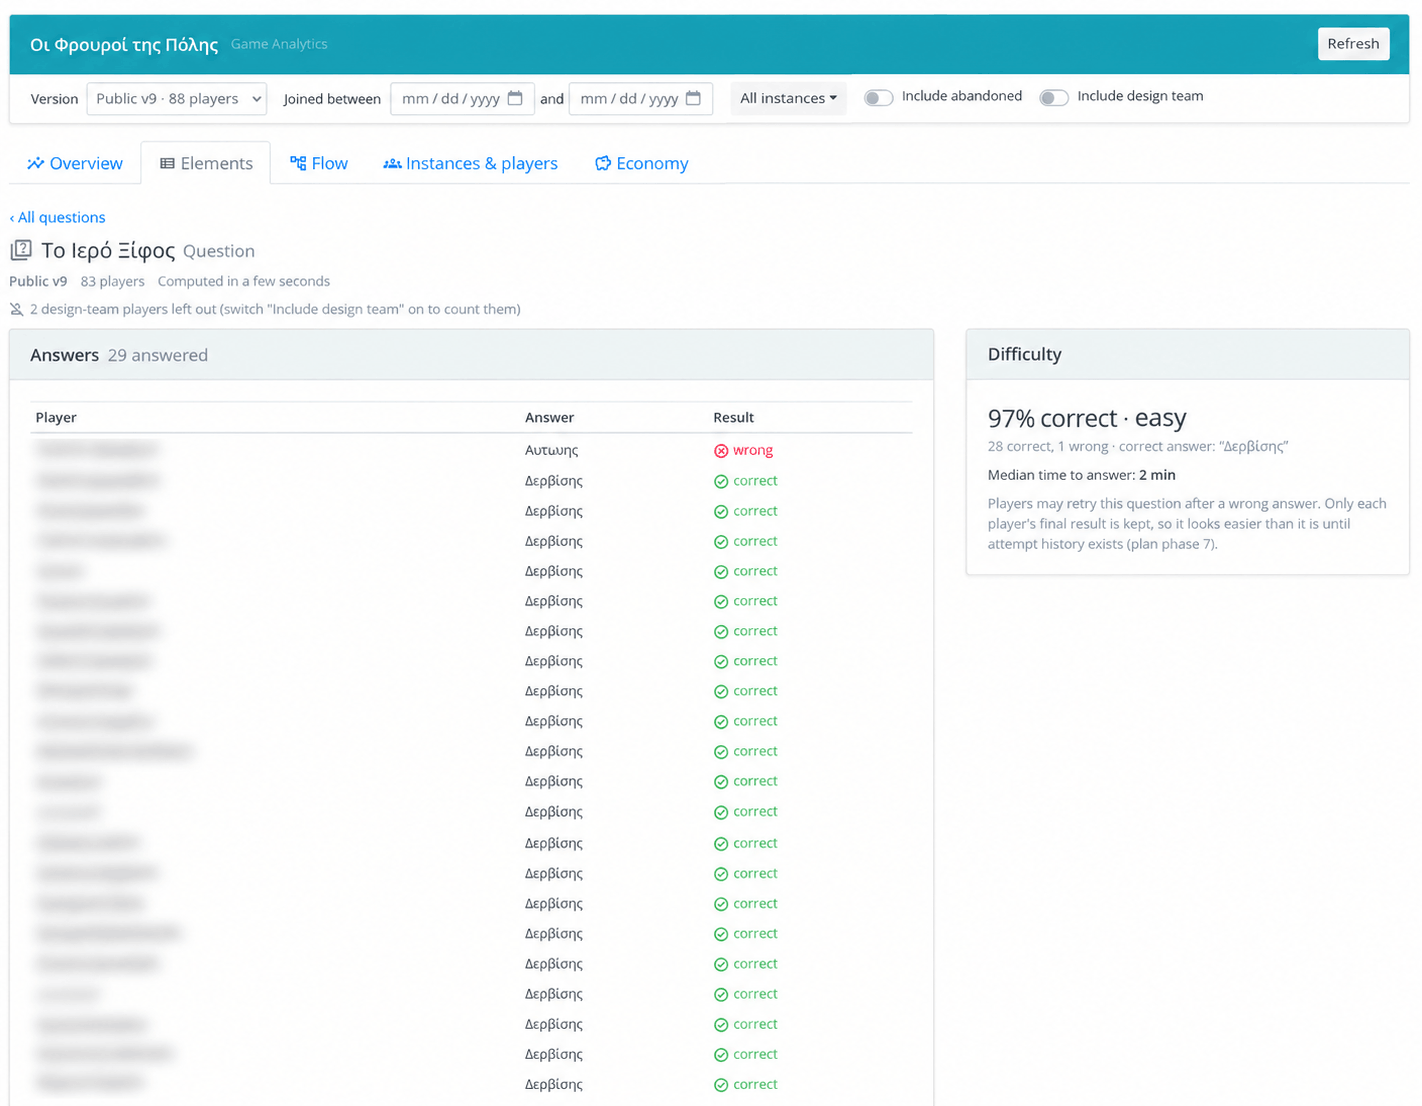Toggle Include abandoned switch
The width and height of the screenshot is (1422, 1106).
pyautogui.click(x=878, y=97)
